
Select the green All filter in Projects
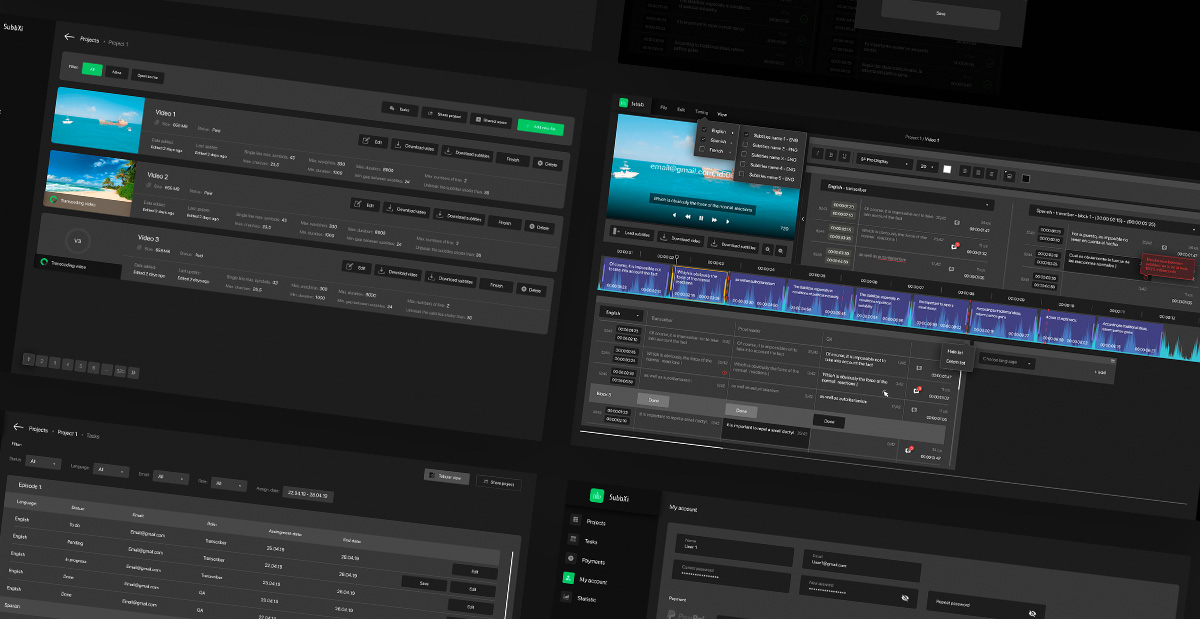click(91, 70)
